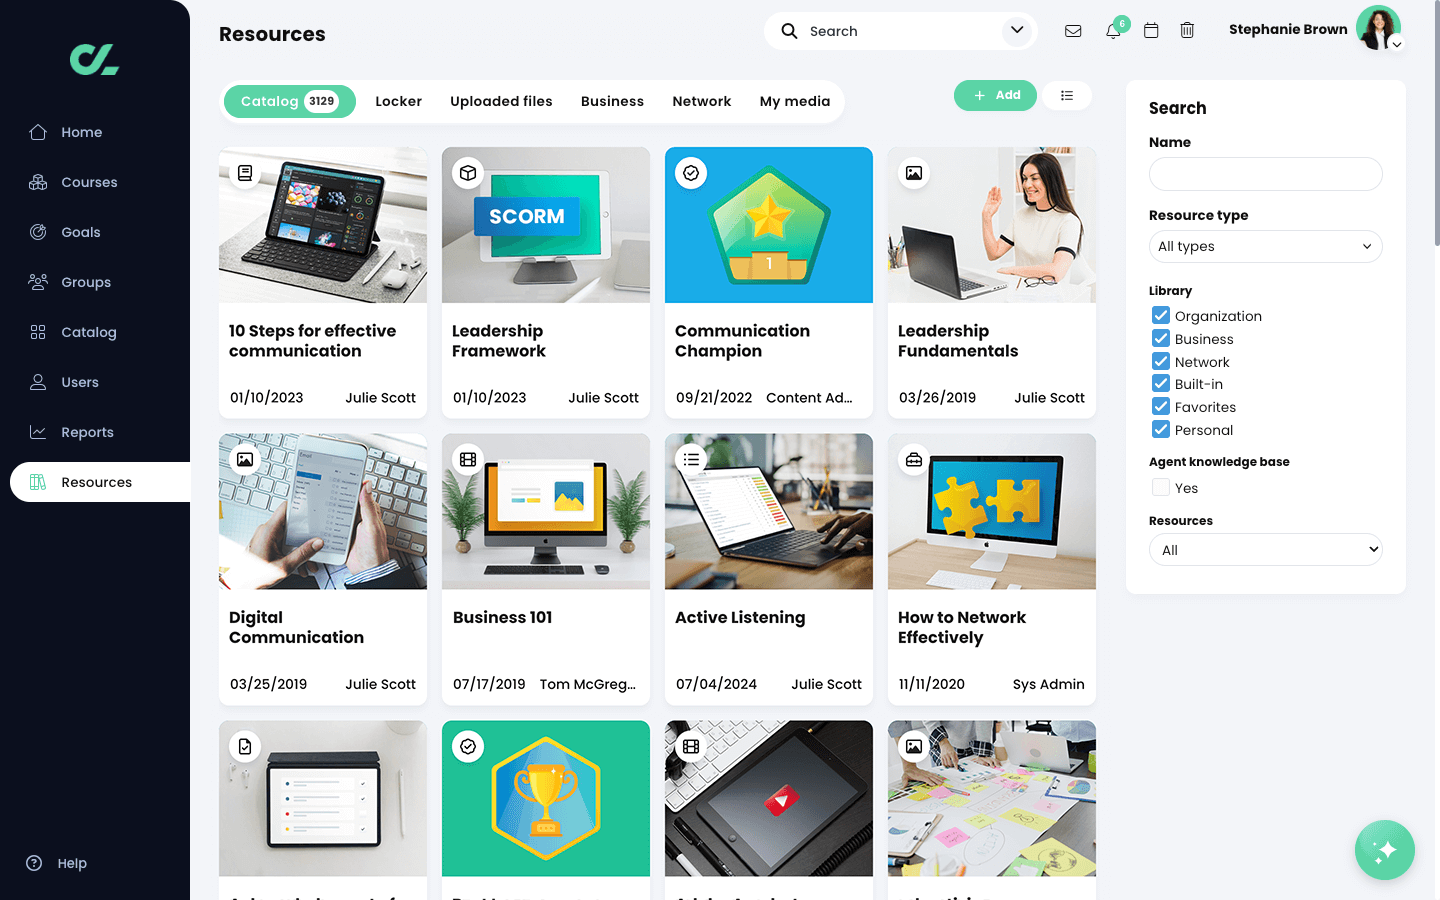Open the Leadership Fundamentals title link
Image resolution: width=1440 pixels, height=900 pixels.
(958, 341)
